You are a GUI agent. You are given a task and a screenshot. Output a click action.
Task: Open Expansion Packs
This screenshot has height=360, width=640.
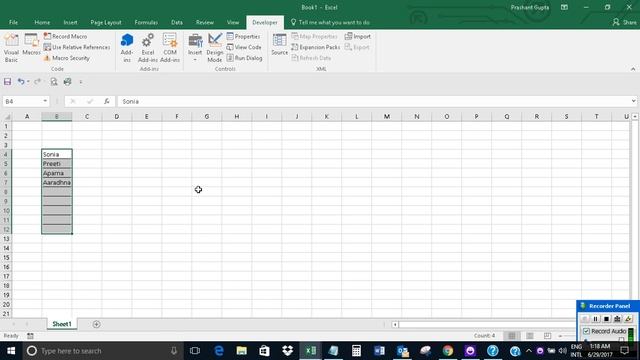(316, 47)
